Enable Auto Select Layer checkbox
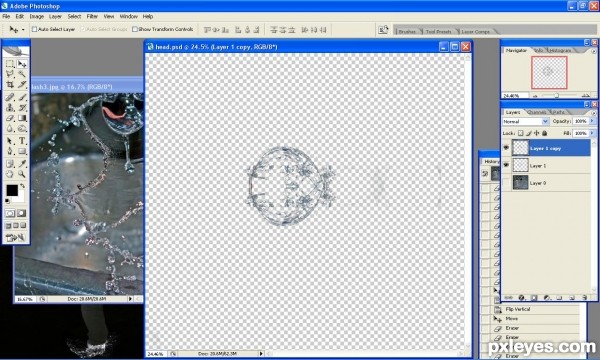Image resolution: width=600 pixels, height=360 pixels. [34, 29]
